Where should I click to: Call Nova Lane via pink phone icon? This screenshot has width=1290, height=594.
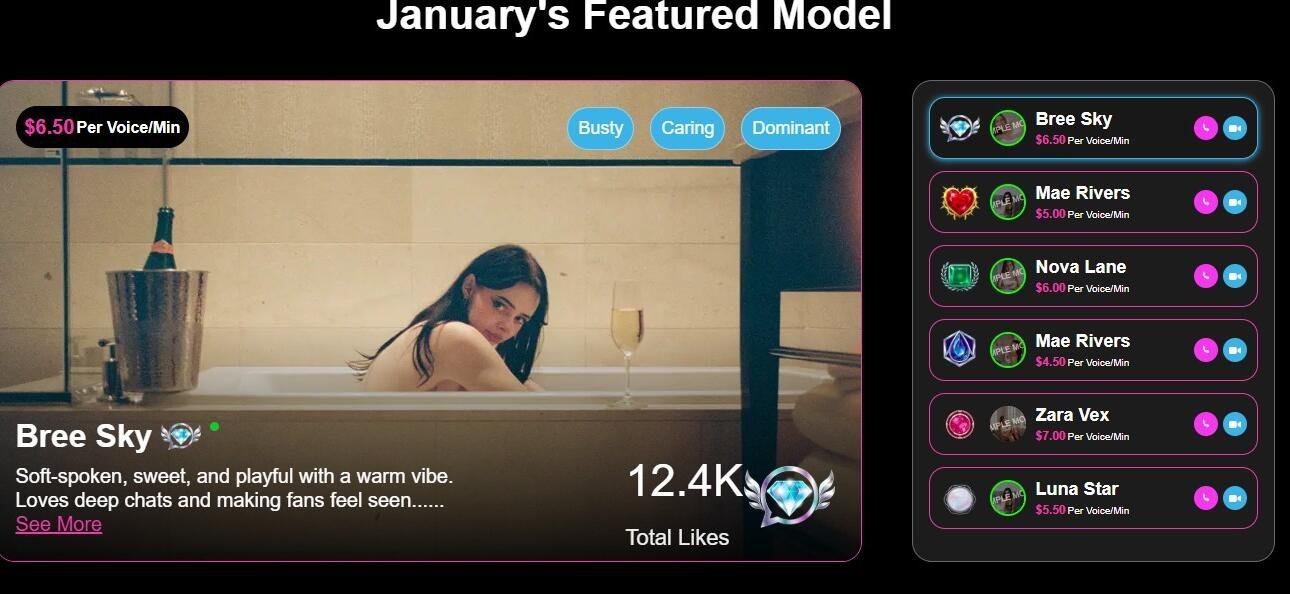pos(1205,276)
